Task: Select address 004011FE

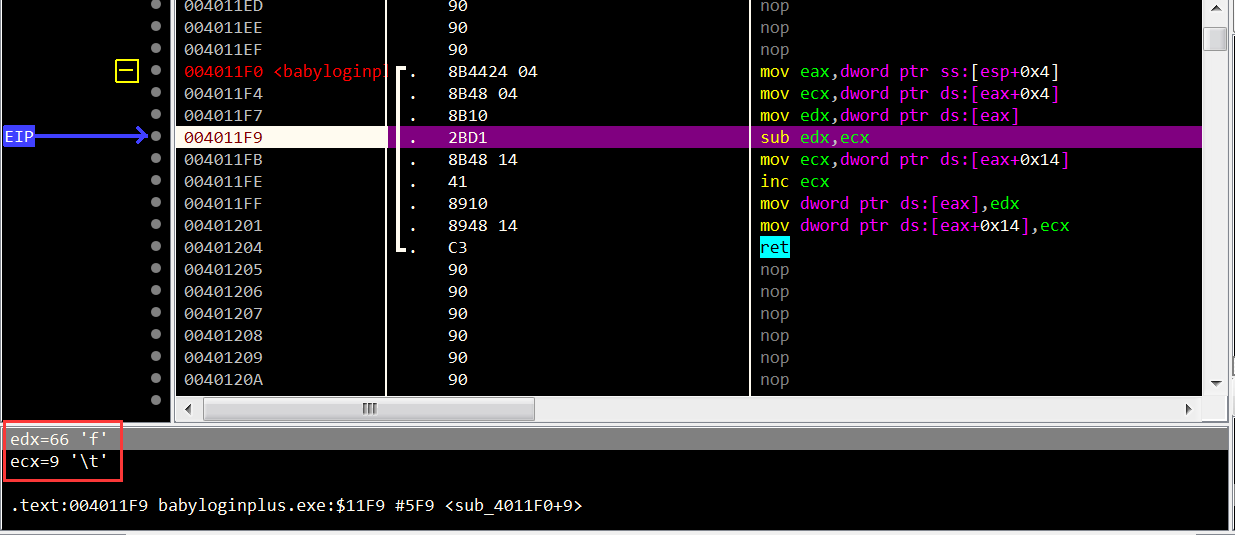Action: [223, 182]
